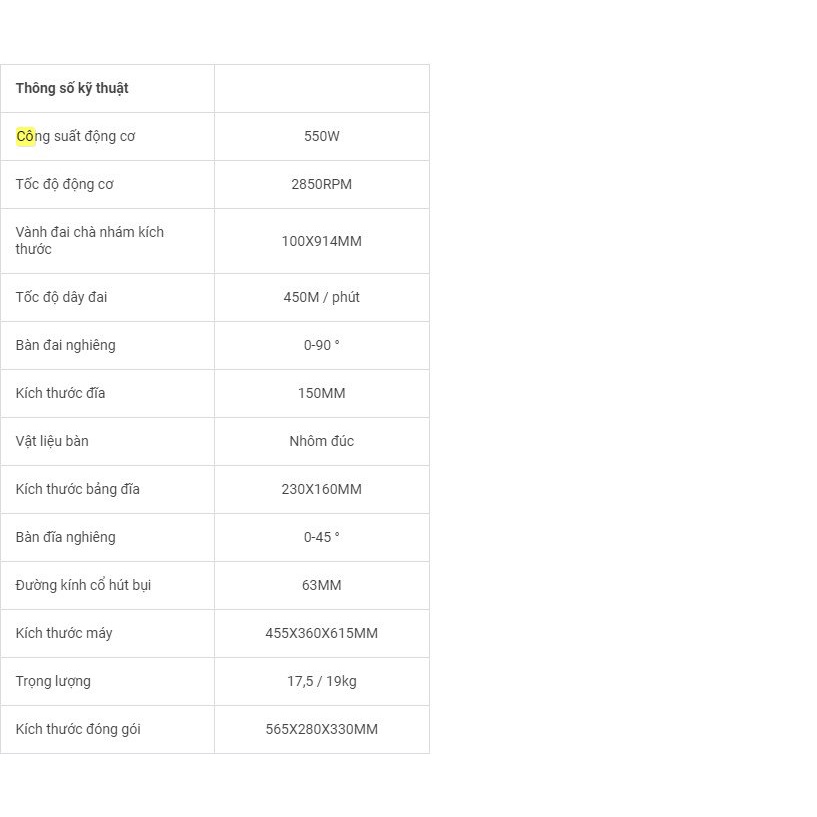This screenshot has width=817, height=817.
Task: Click the 2850RPM value
Action: pyautogui.click(x=321, y=184)
